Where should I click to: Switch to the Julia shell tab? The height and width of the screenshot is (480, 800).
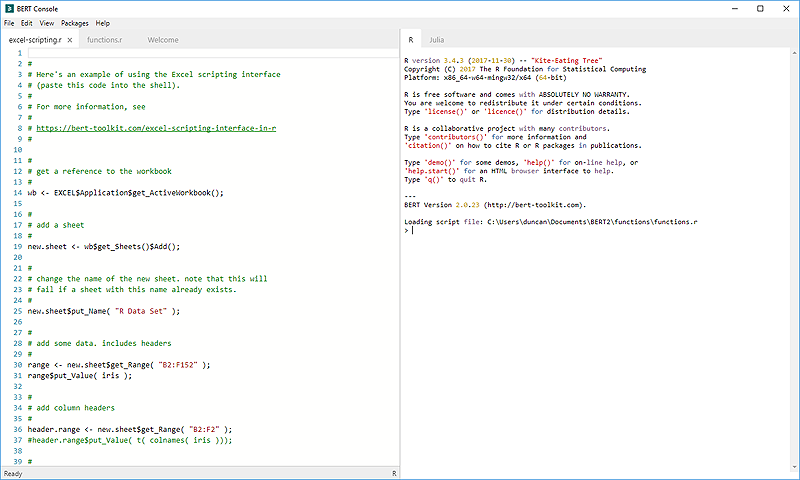click(x=437, y=40)
